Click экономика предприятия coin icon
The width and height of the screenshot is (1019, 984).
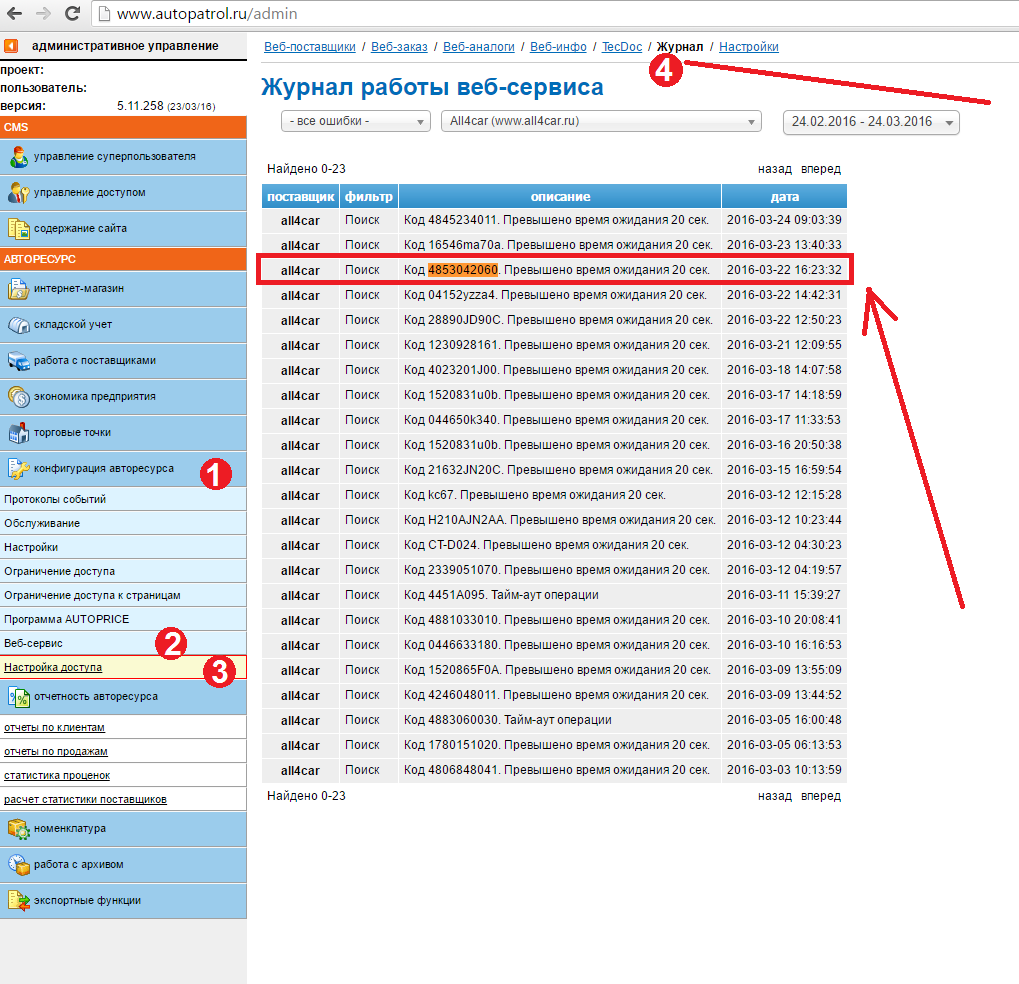(18, 396)
